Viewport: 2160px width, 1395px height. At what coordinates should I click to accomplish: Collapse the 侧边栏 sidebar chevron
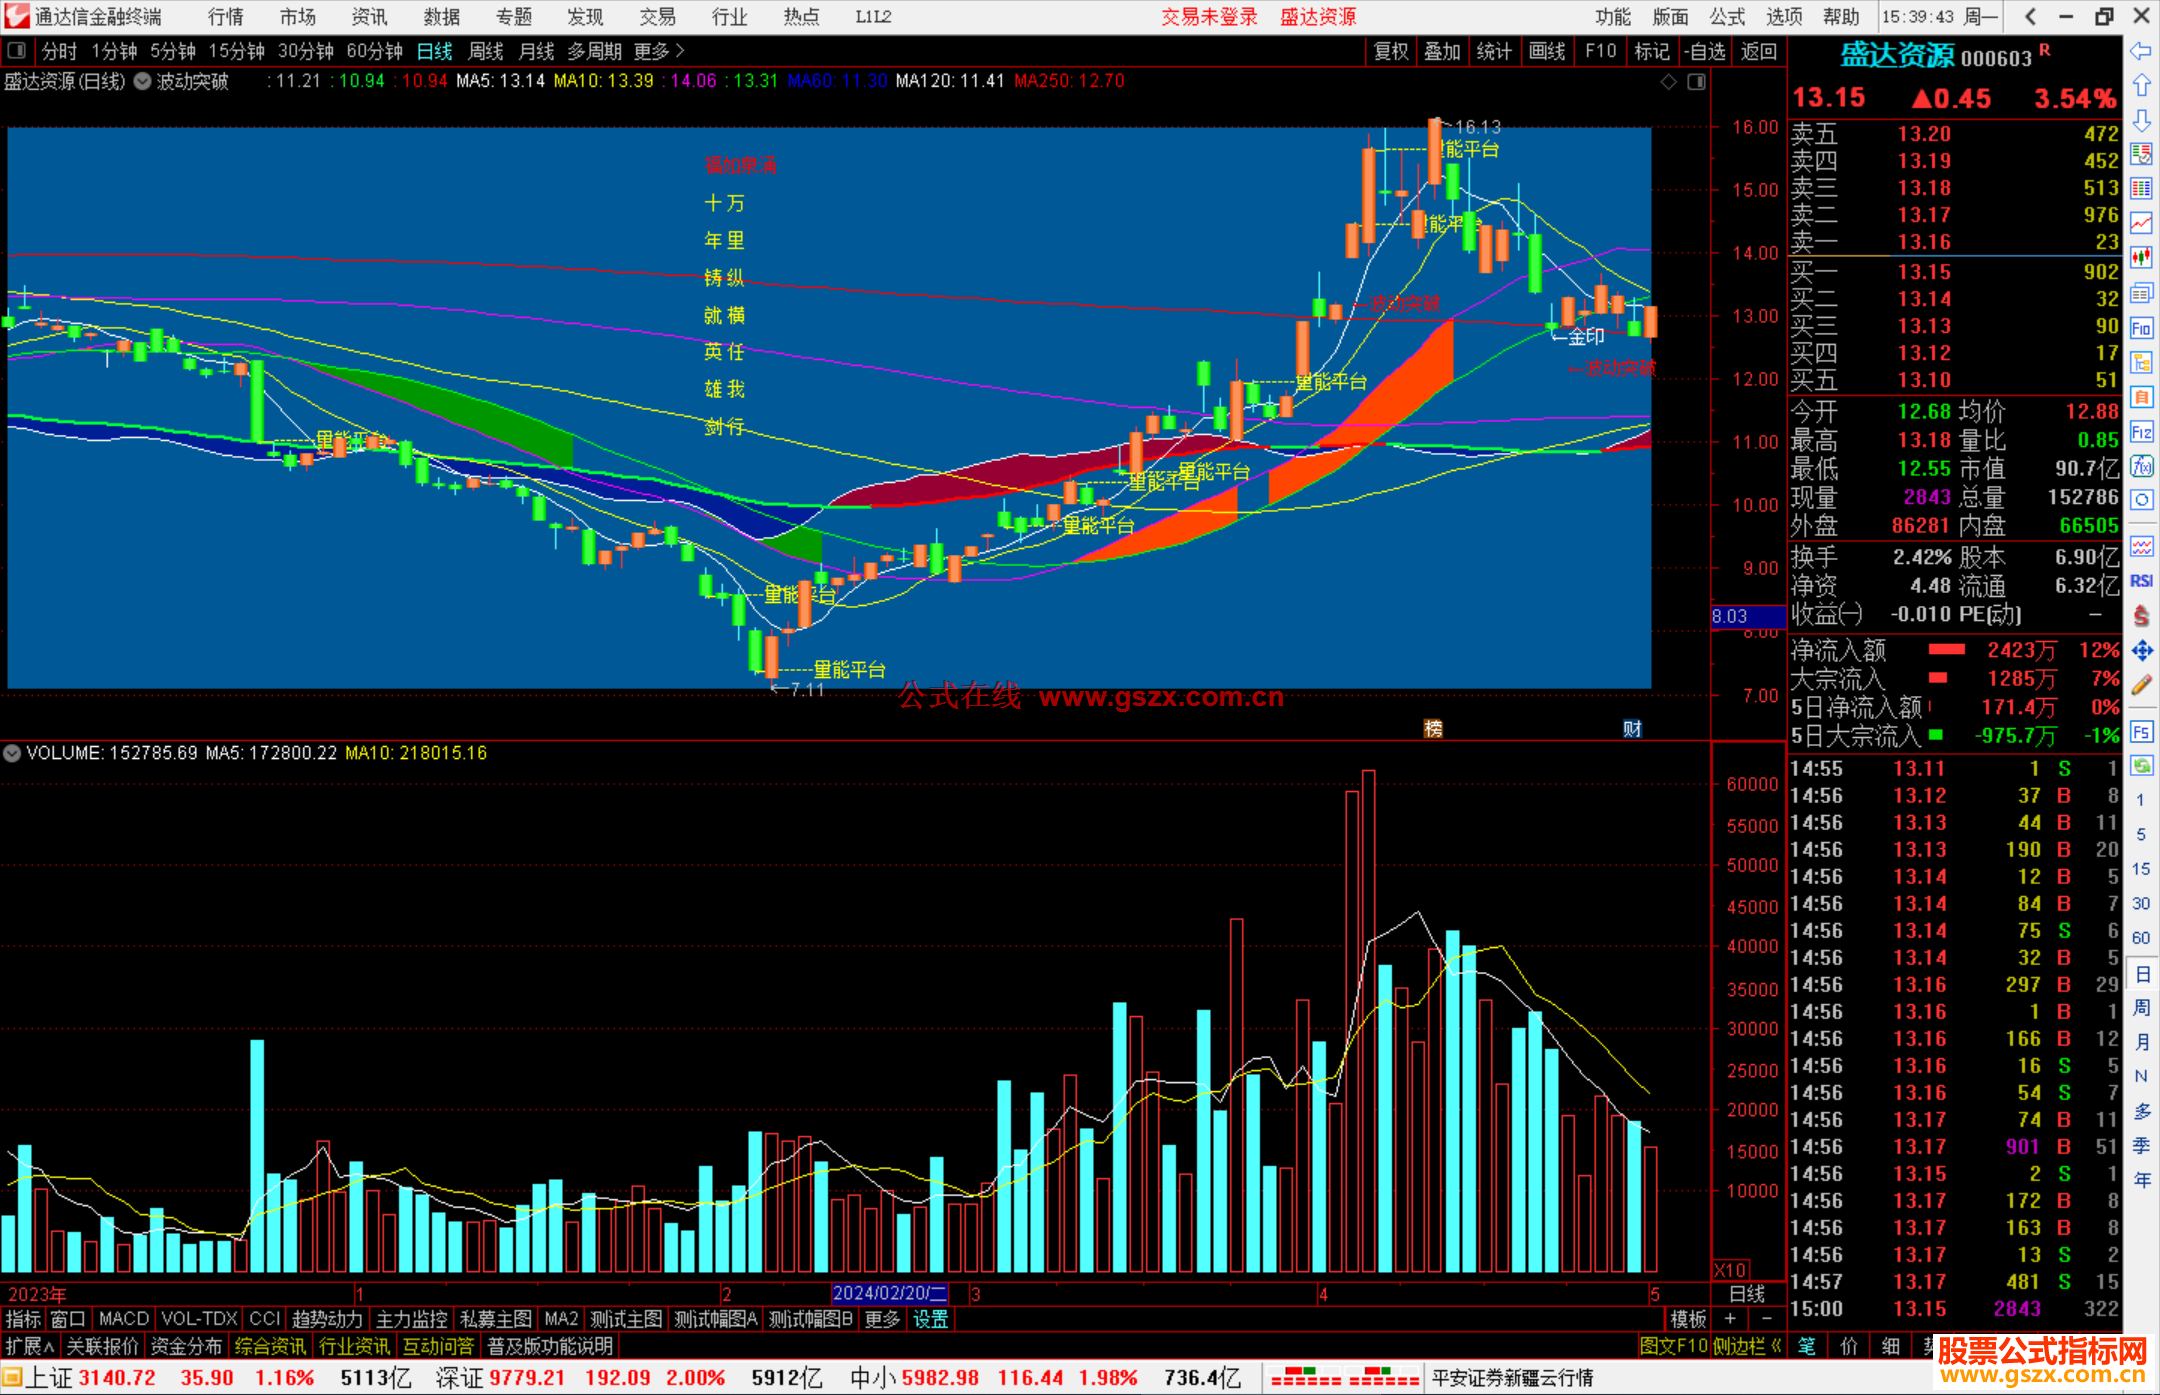coord(1776,1346)
